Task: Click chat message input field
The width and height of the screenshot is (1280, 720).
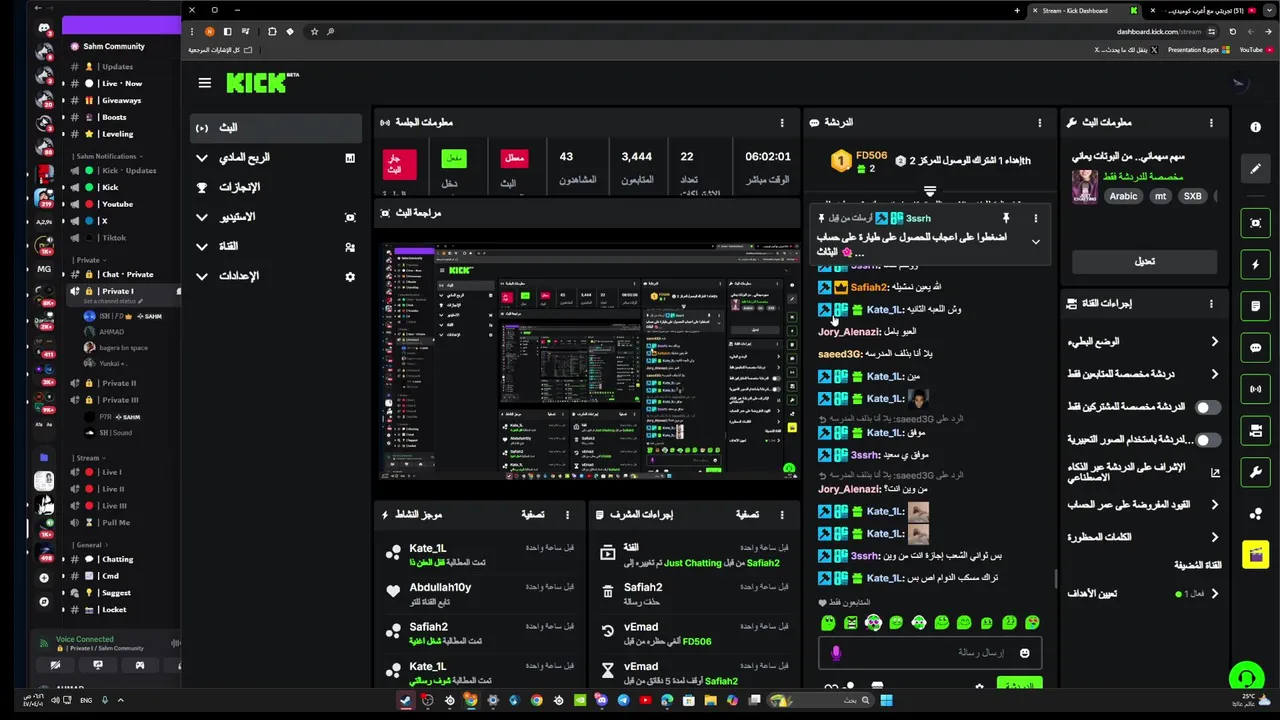Action: 930,653
